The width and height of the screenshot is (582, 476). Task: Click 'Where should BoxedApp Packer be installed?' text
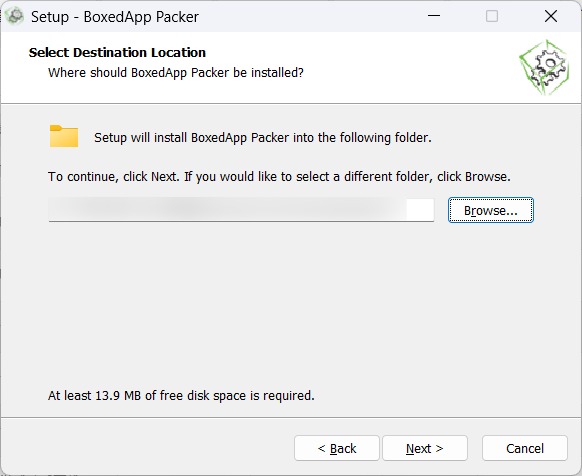tap(176, 72)
